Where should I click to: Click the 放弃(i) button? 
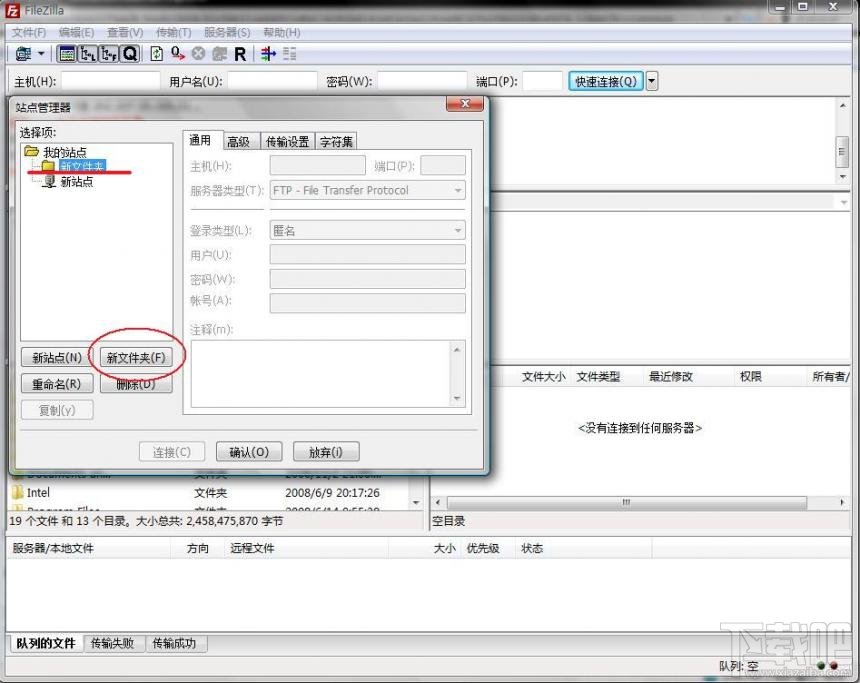[x=326, y=452]
